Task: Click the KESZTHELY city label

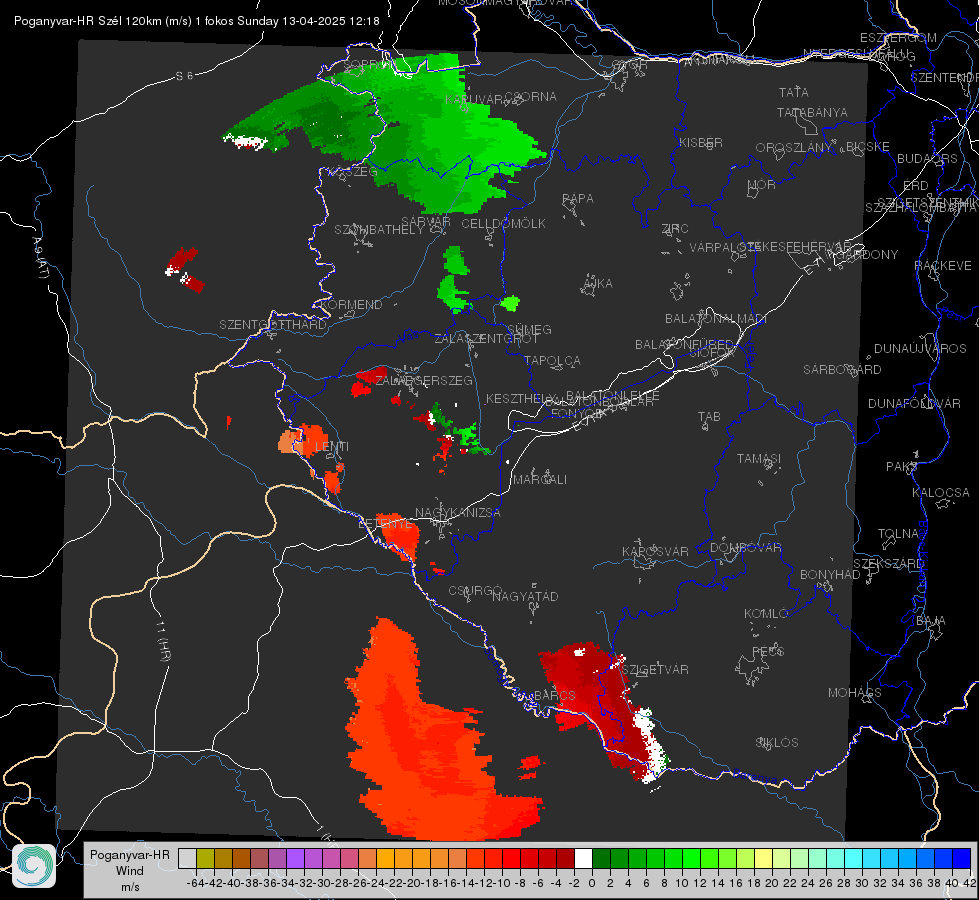Action: tap(521, 398)
